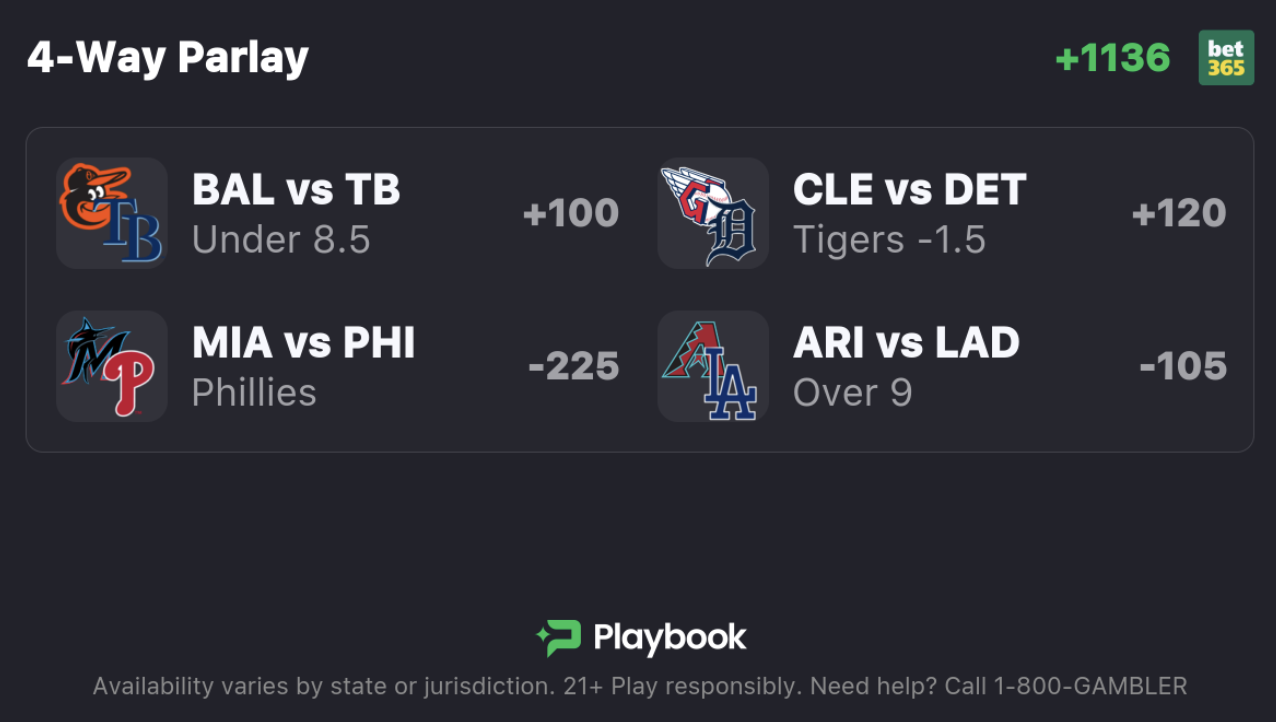Click the green Playbook logo icon
The image size is (1276, 722).
click(x=558, y=638)
